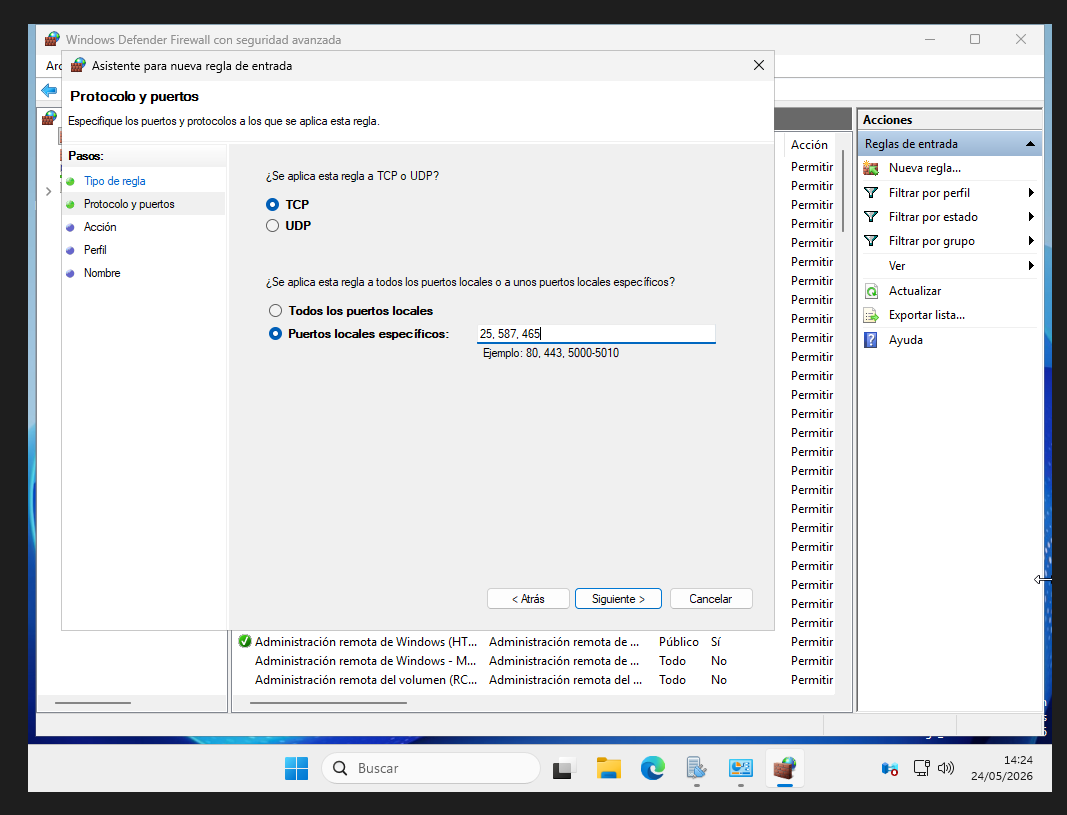Click Ayuda action label
This screenshot has height=815, width=1067.
pyautogui.click(x=906, y=340)
